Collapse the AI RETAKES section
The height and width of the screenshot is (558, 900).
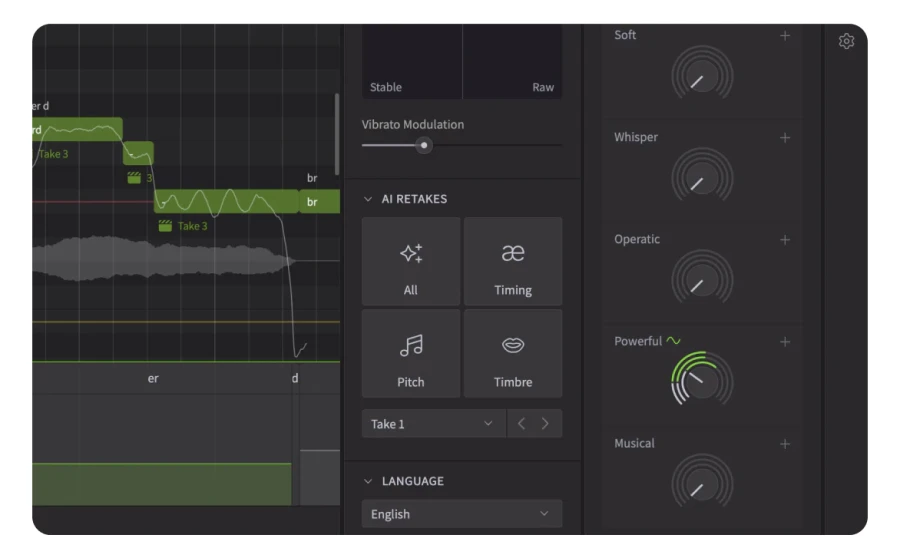368,199
